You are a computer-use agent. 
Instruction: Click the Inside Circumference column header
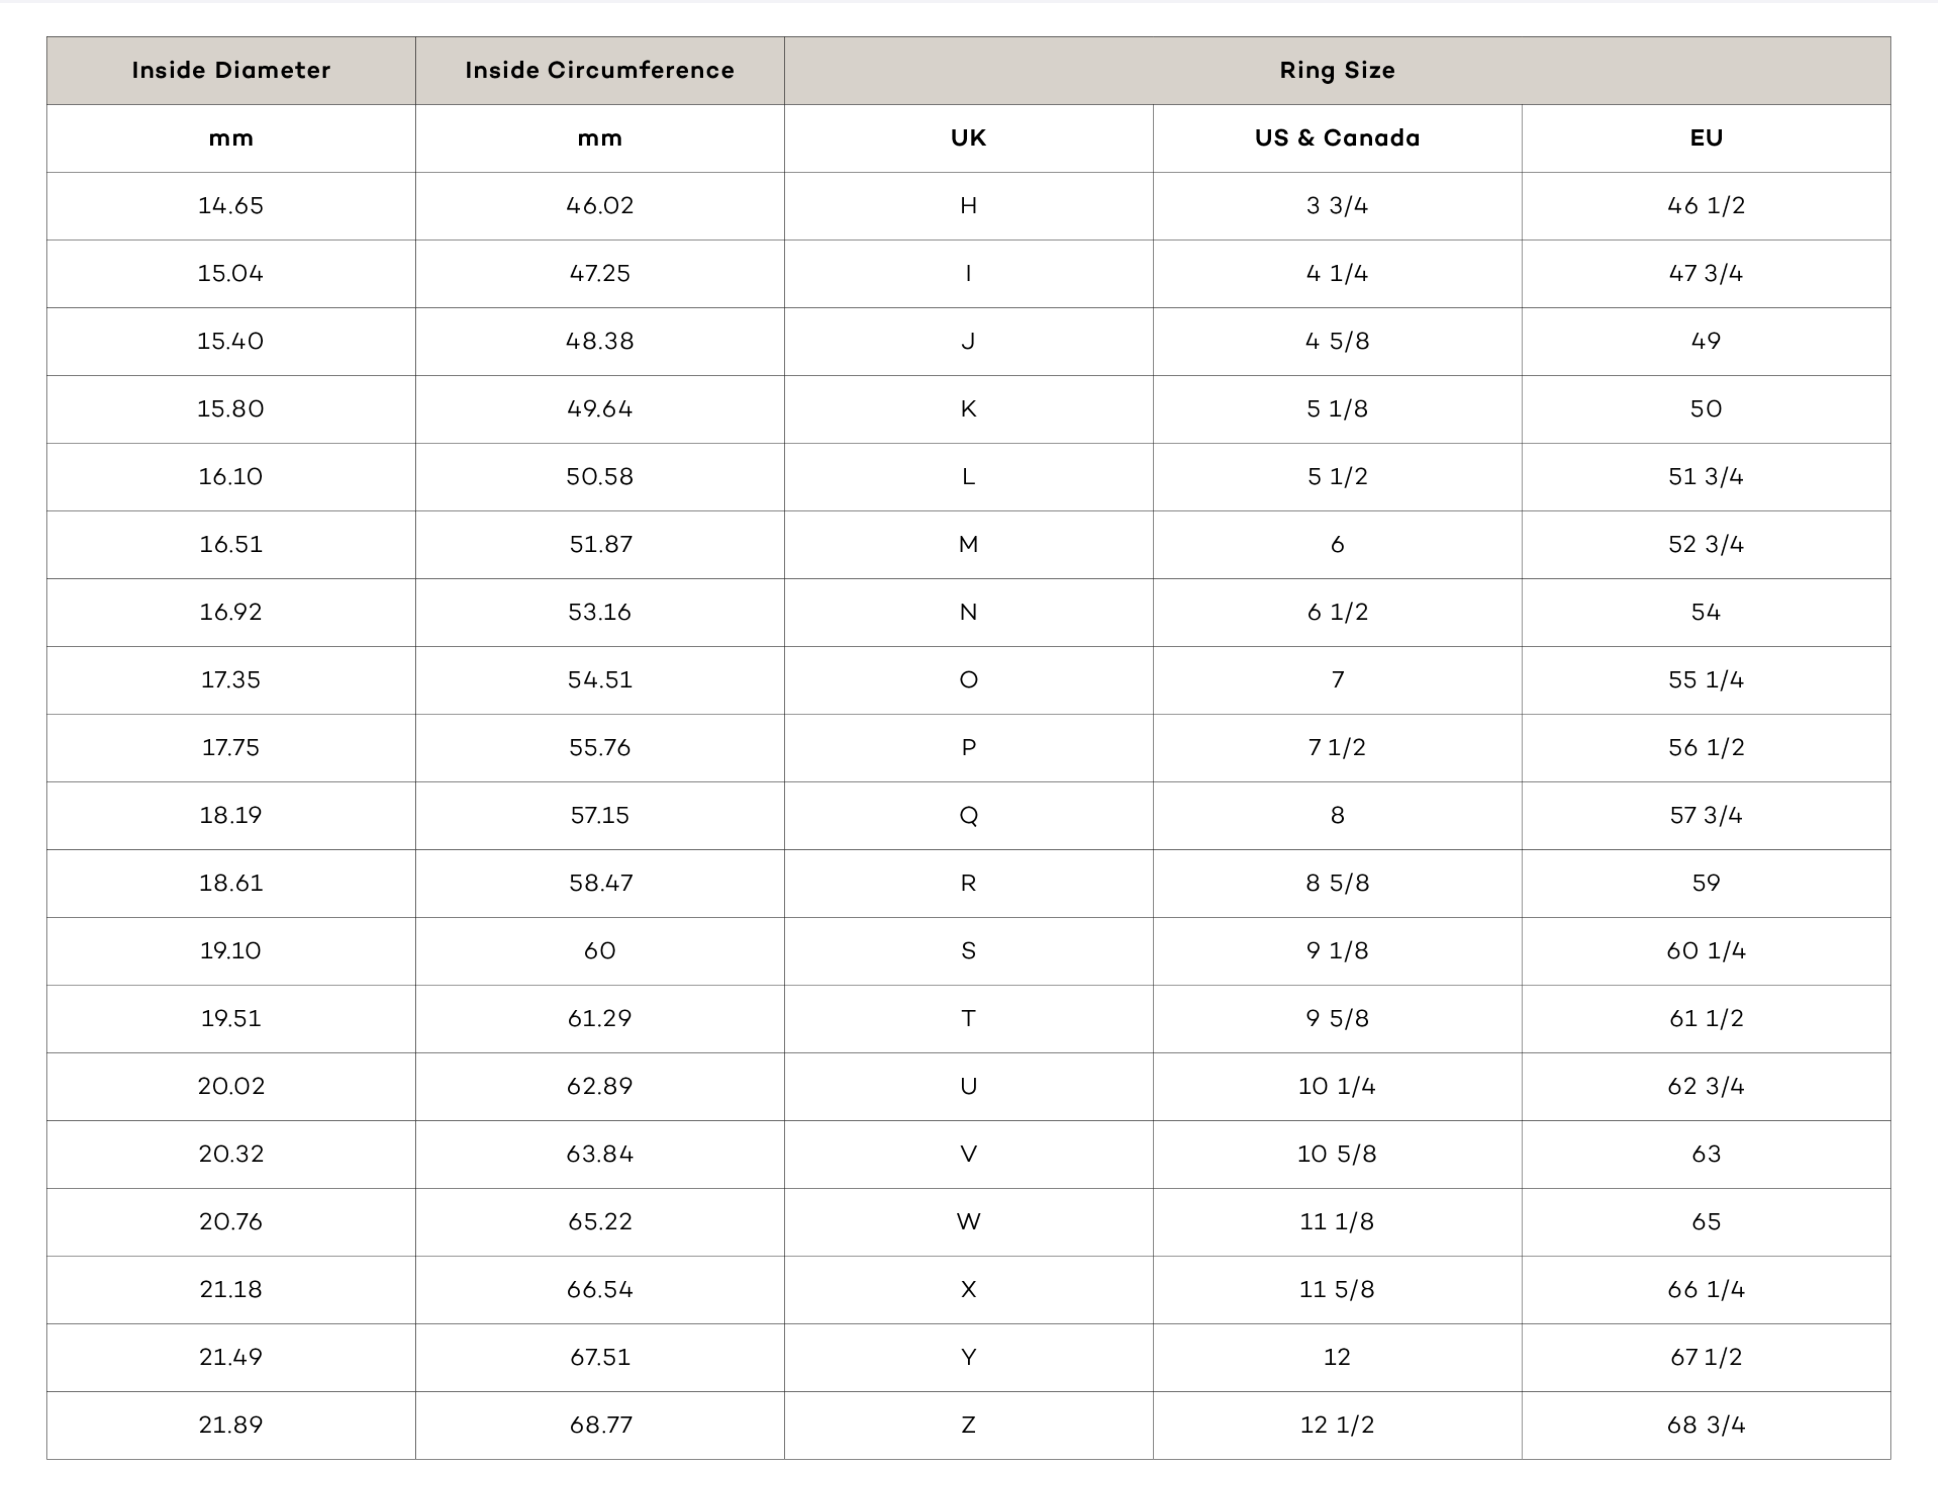pos(600,71)
